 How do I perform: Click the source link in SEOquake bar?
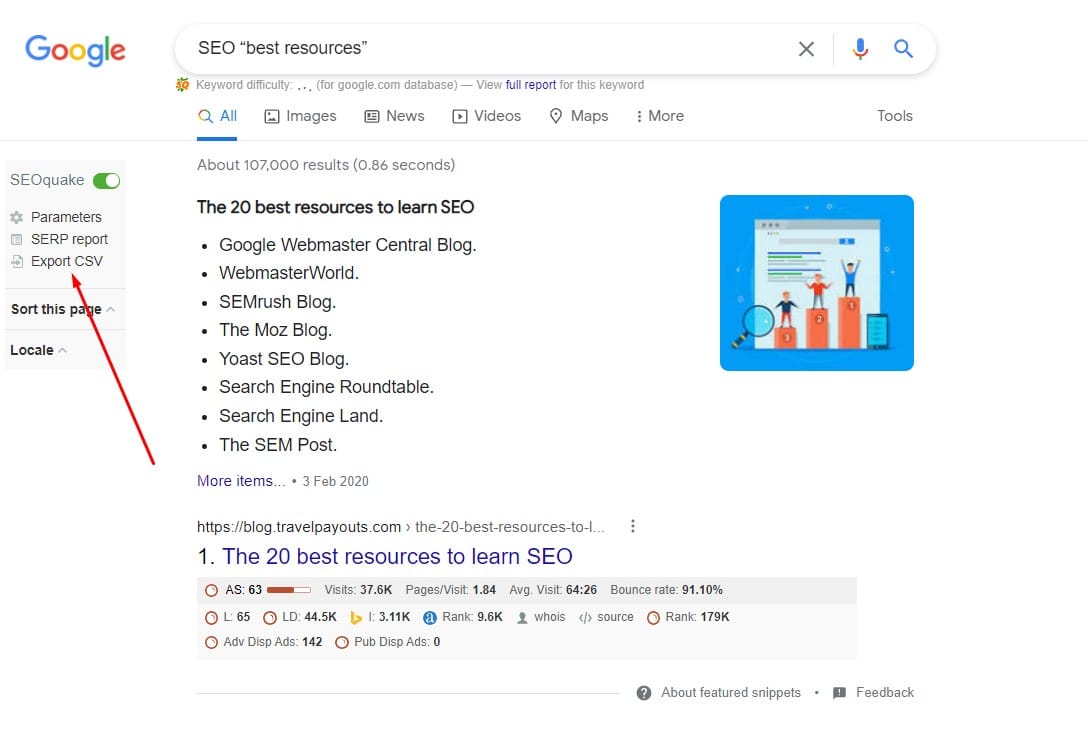click(x=615, y=617)
